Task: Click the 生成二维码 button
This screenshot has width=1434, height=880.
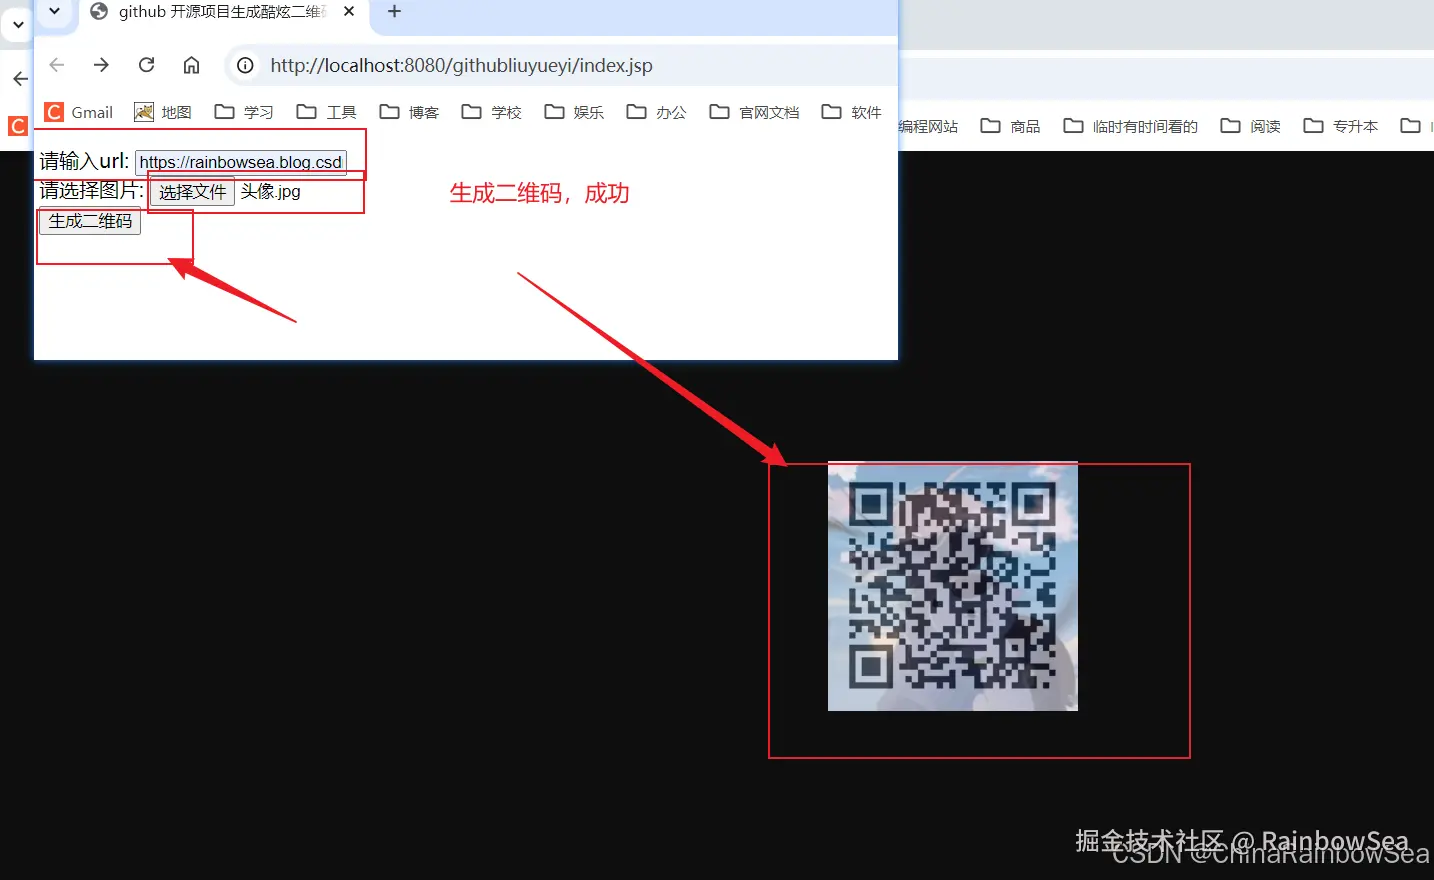Action: [90, 221]
